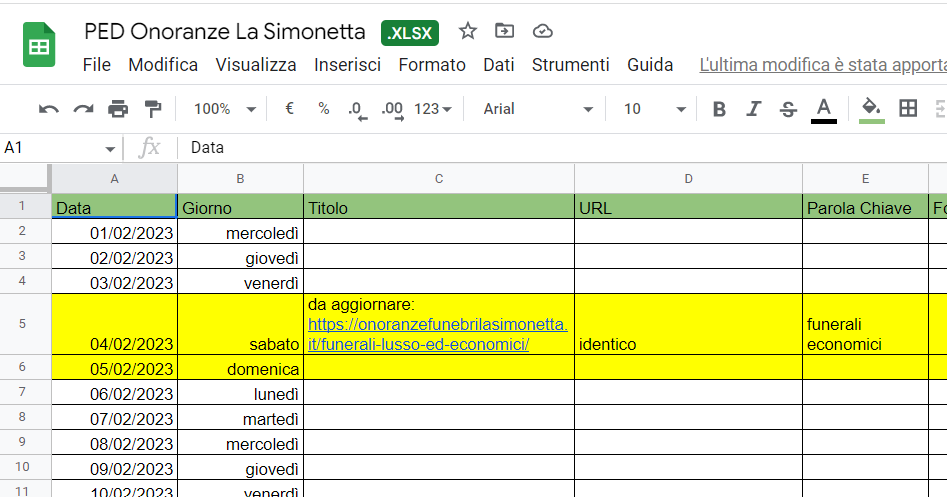Viewport: 947px width, 497px height.
Task: Activate the paint format tool
Action: pyautogui.click(x=153, y=109)
